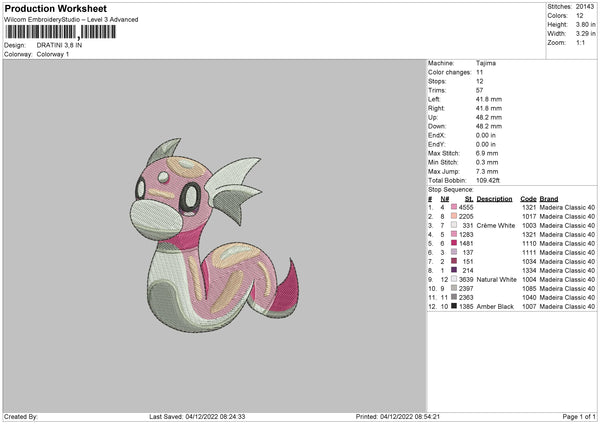Click the Description column header
The height and width of the screenshot is (424, 600).
pos(494,199)
